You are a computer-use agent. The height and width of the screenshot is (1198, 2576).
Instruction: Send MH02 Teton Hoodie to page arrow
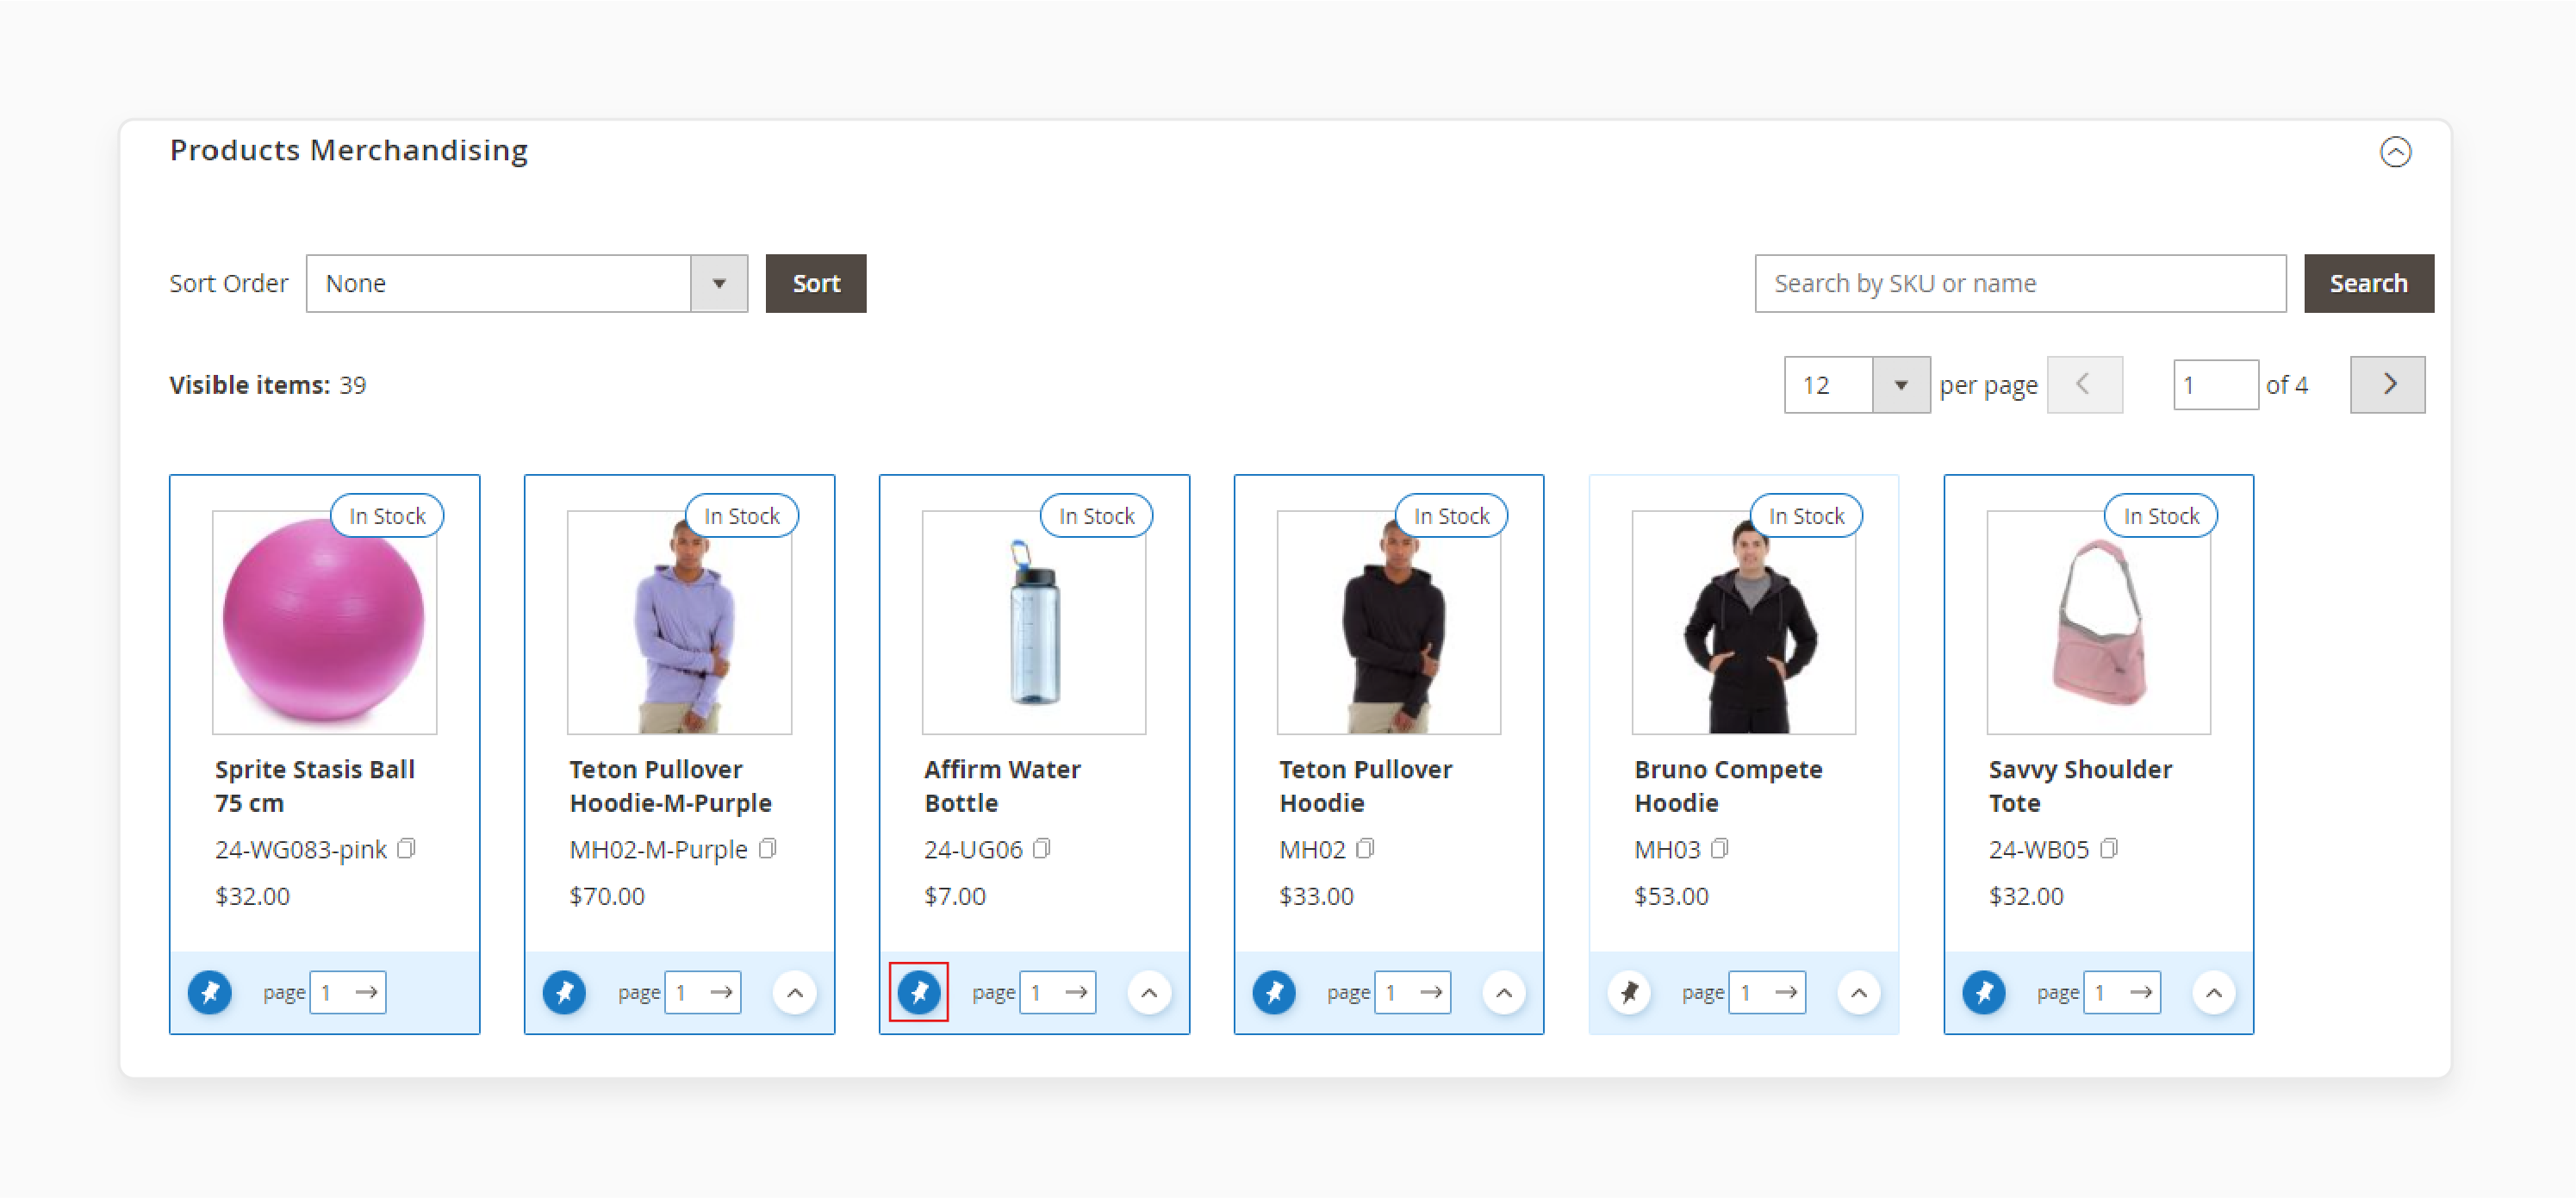(1432, 992)
